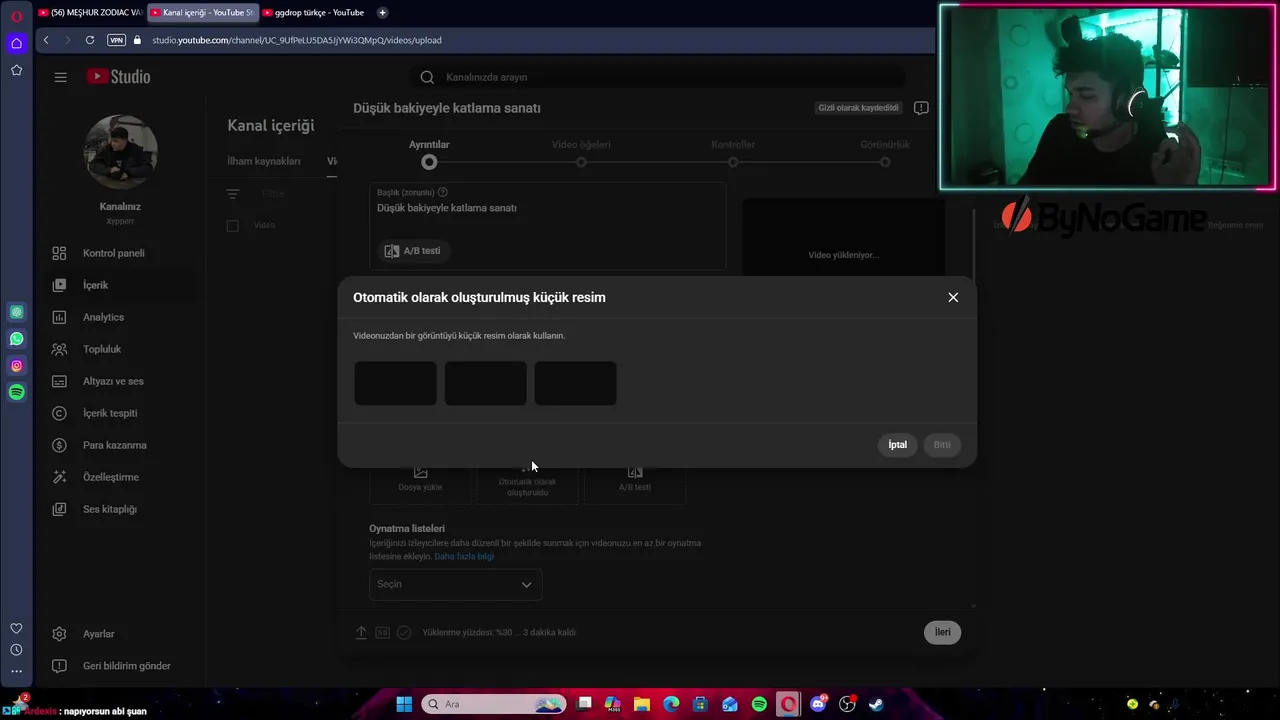The height and width of the screenshot is (720, 1280).
Task: Close the auto-generated thumbnail dialog
Action: 953,297
